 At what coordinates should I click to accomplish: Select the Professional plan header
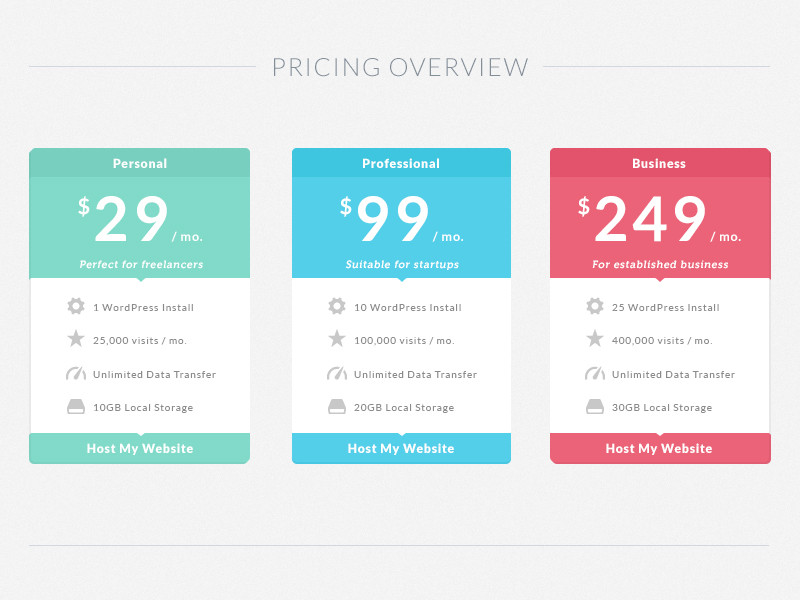[x=401, y=163]
